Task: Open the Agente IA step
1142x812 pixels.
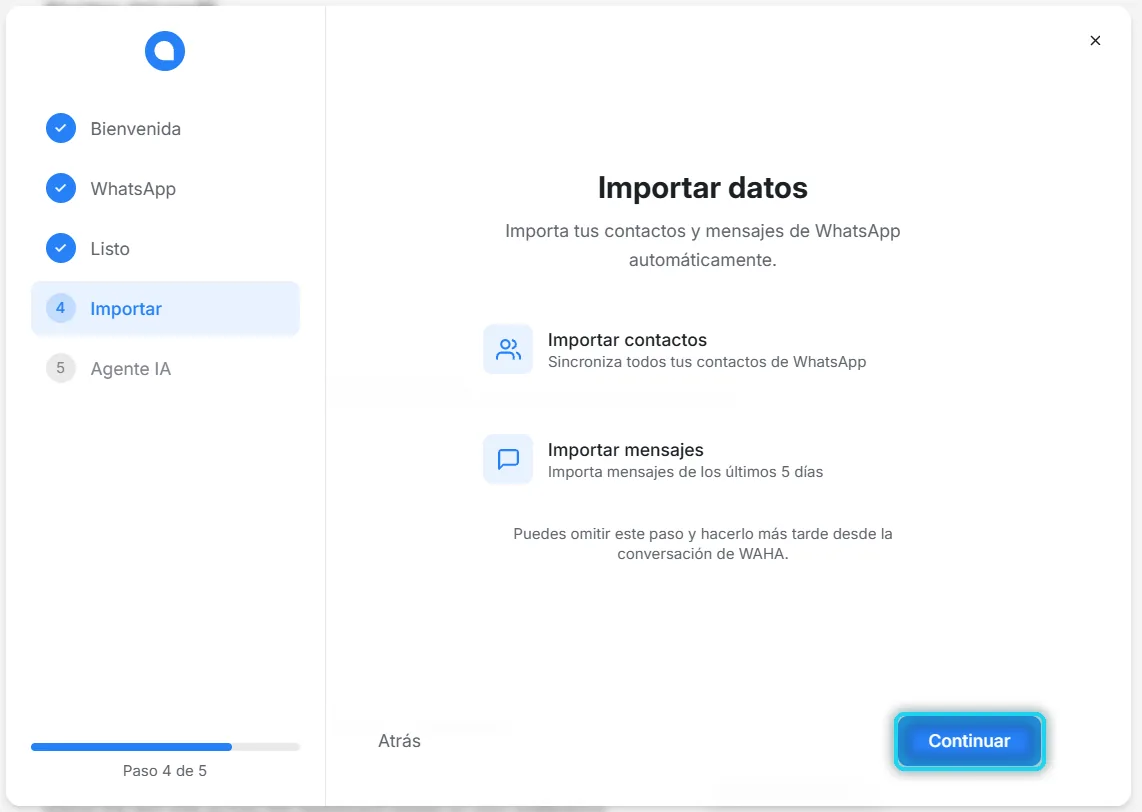Action: point(165,368)
